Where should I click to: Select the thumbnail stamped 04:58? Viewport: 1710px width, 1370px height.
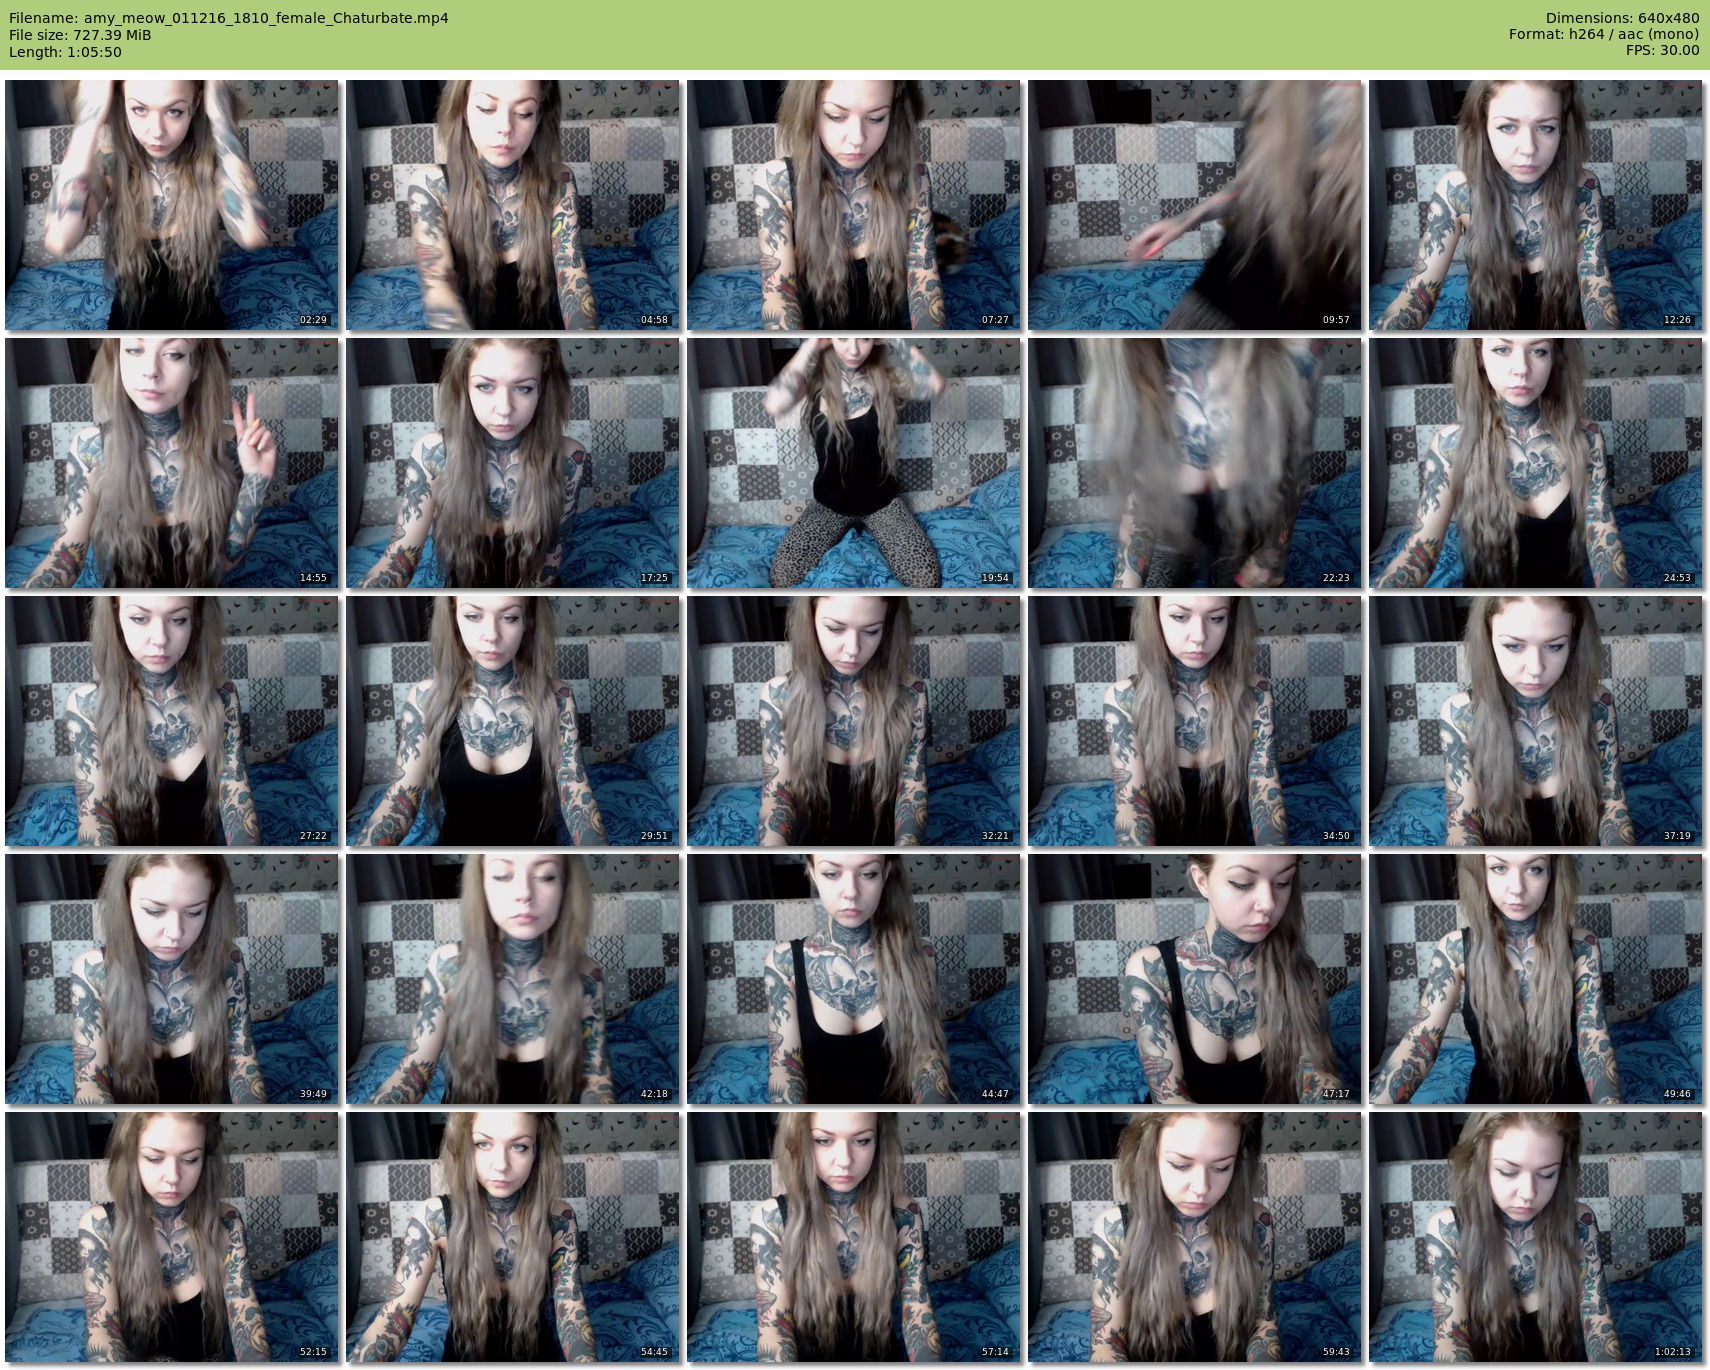click(x=513, y=205)
